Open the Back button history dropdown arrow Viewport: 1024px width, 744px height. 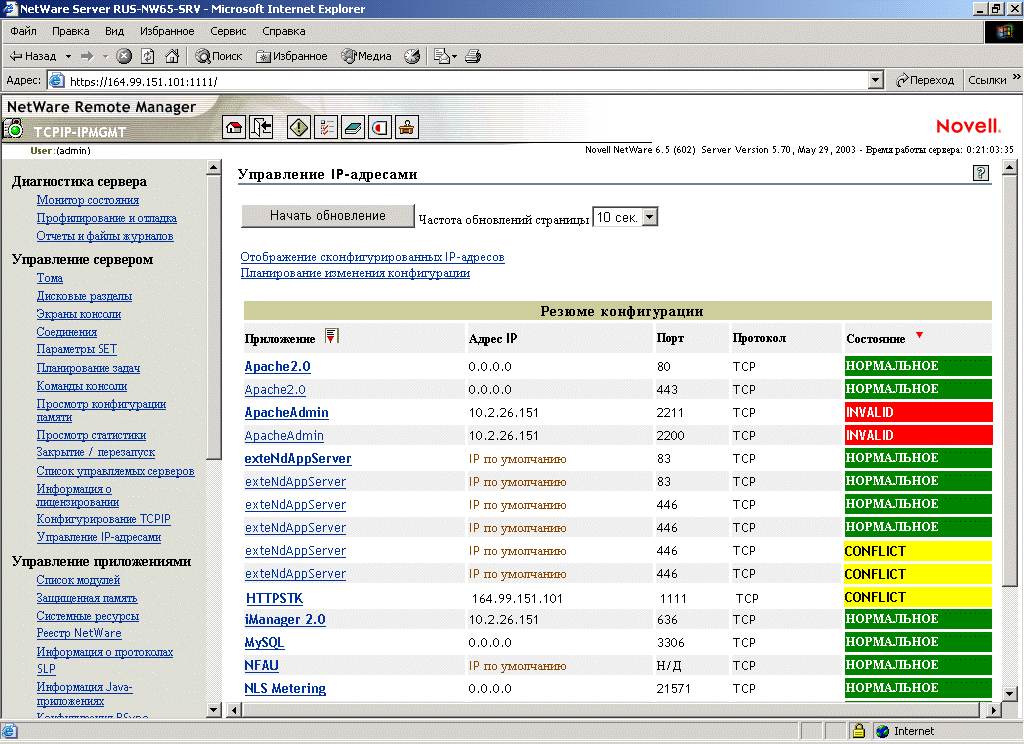click(68, 56)
